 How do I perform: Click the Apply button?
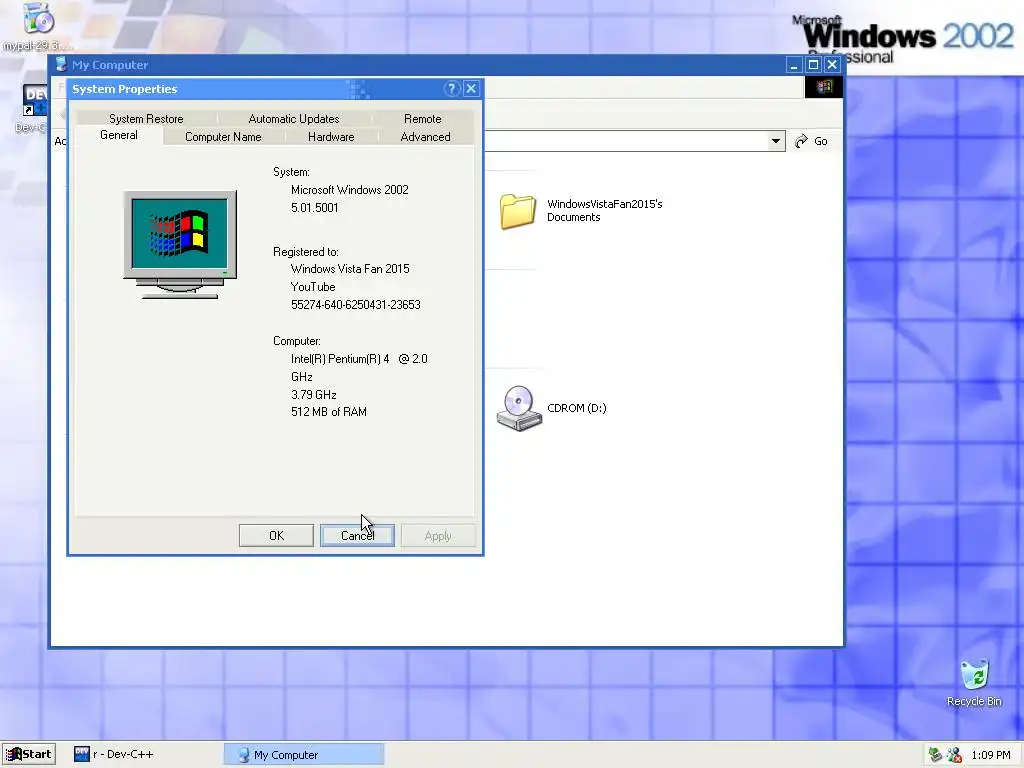tap(438, 536)
